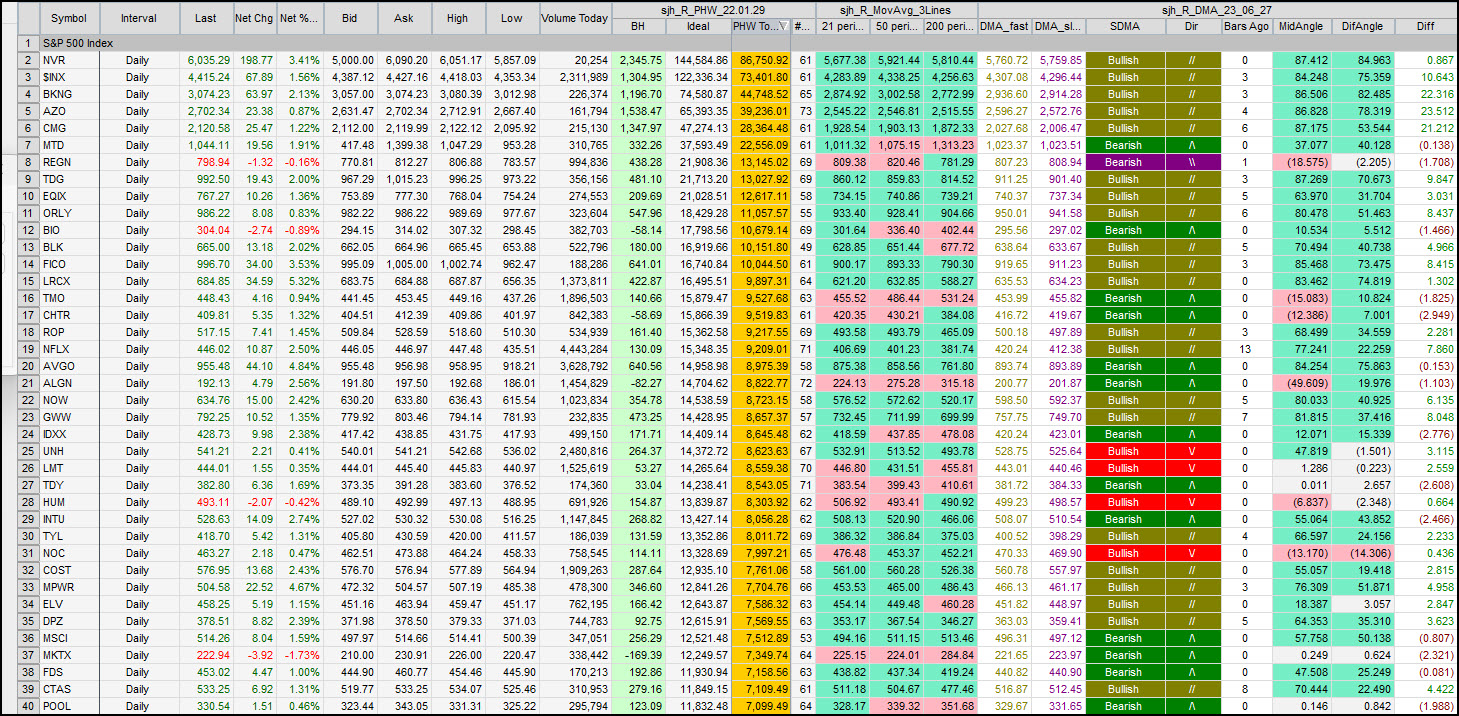Screen dimensions: 1459x716
Task: Select the sjh_R_MovAvg_3Lines indicator group header
Action: tap(896, 10)
